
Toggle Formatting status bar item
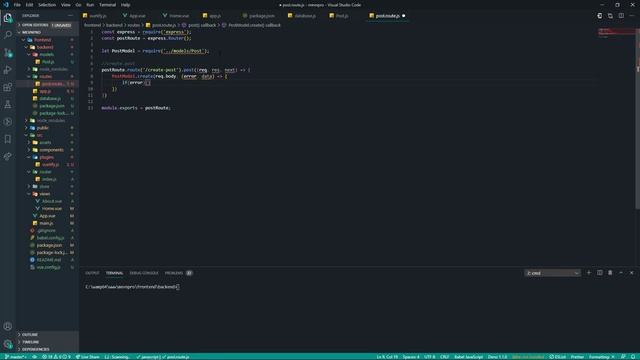(602, 357)
